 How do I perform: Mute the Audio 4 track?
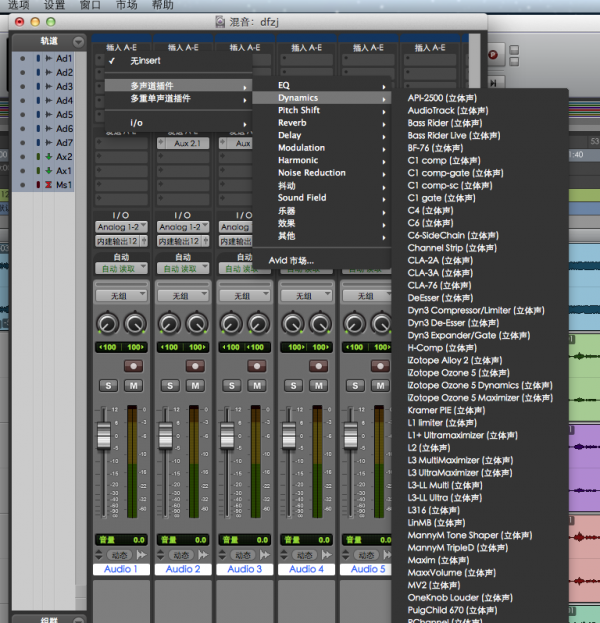[319, 385]
